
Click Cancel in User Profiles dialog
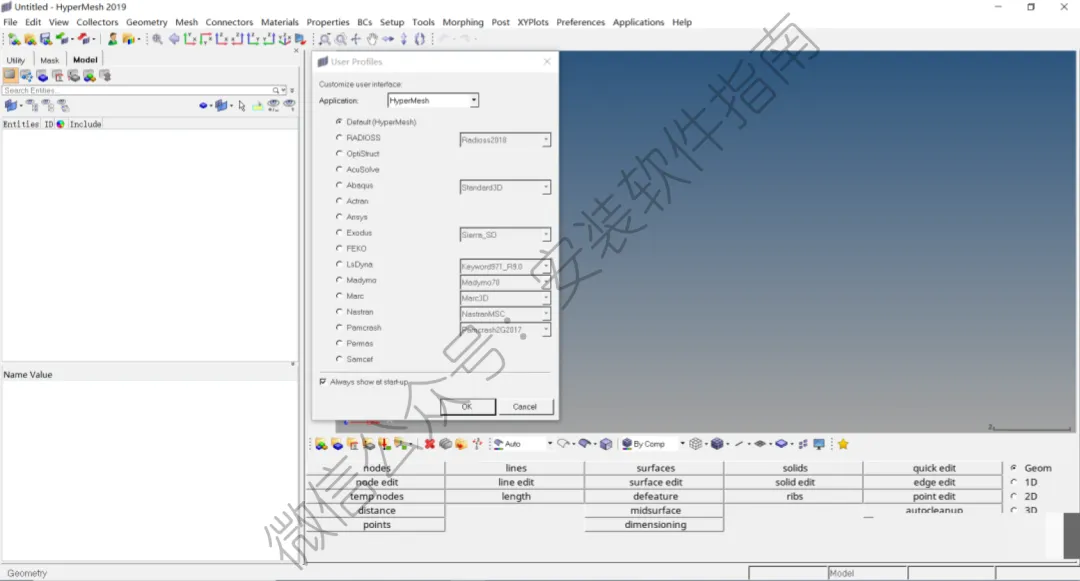[x=525, y=407]
